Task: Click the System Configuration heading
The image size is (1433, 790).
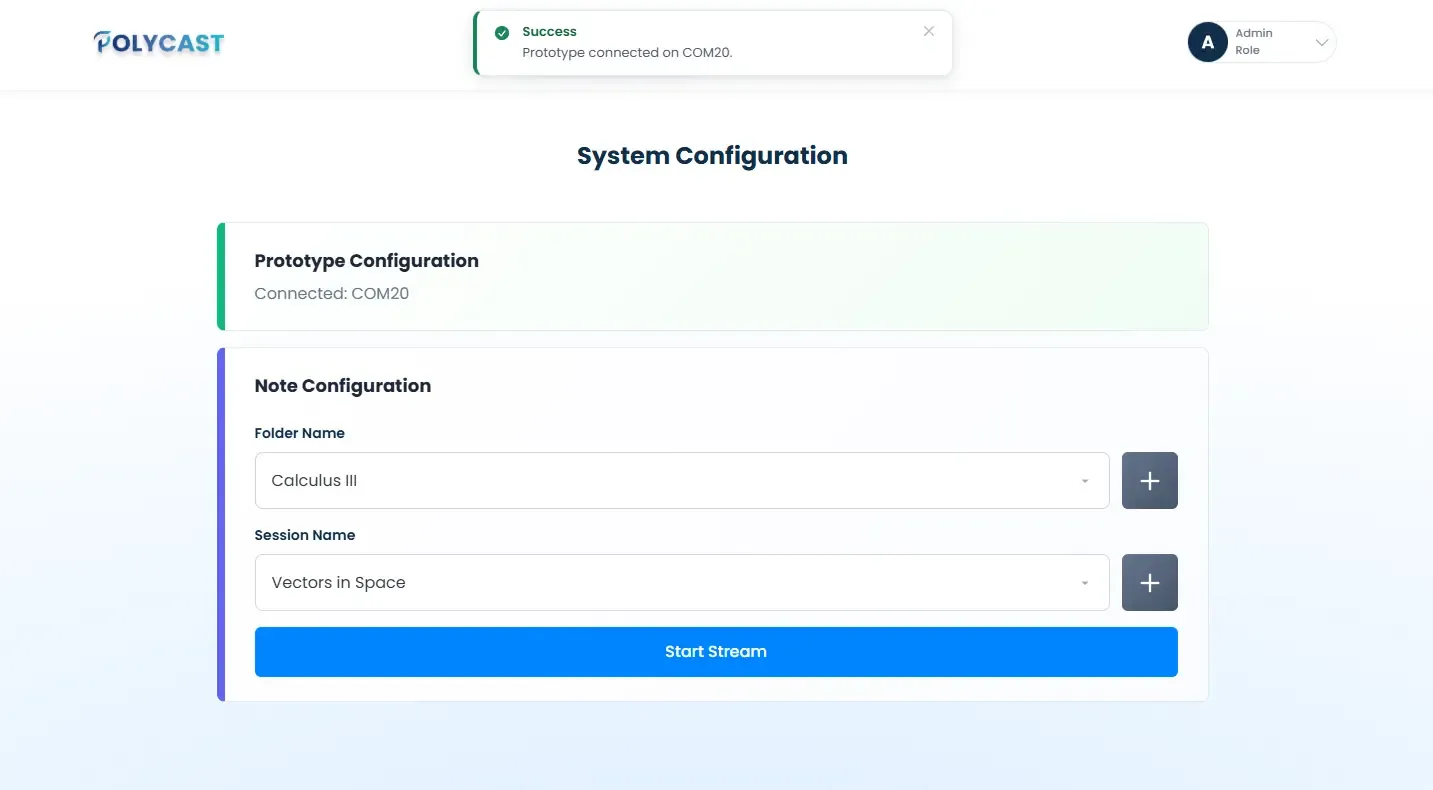Action: tap(712, 156)
